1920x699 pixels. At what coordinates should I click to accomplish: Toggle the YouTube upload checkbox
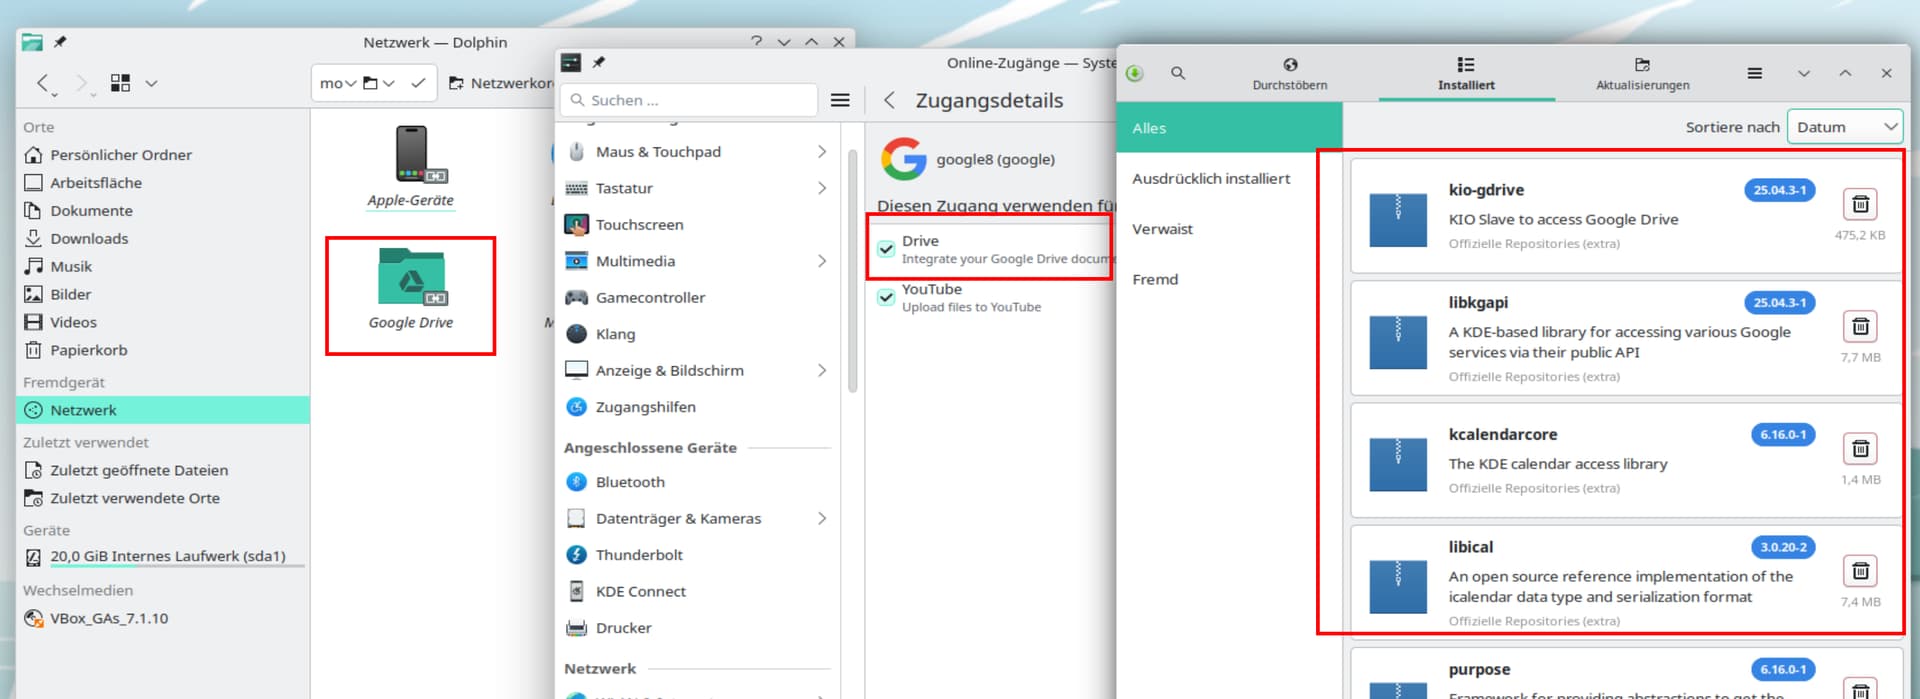coord(886,297)
